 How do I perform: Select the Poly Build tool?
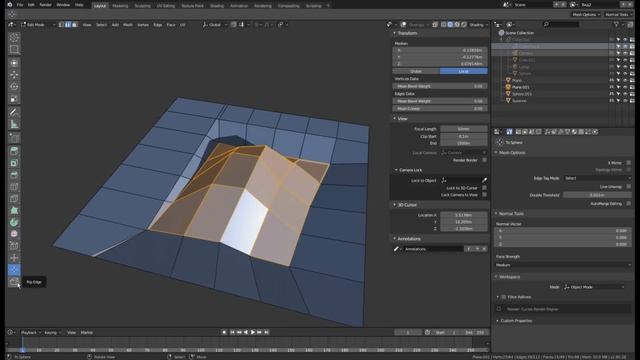click(14, 210)
